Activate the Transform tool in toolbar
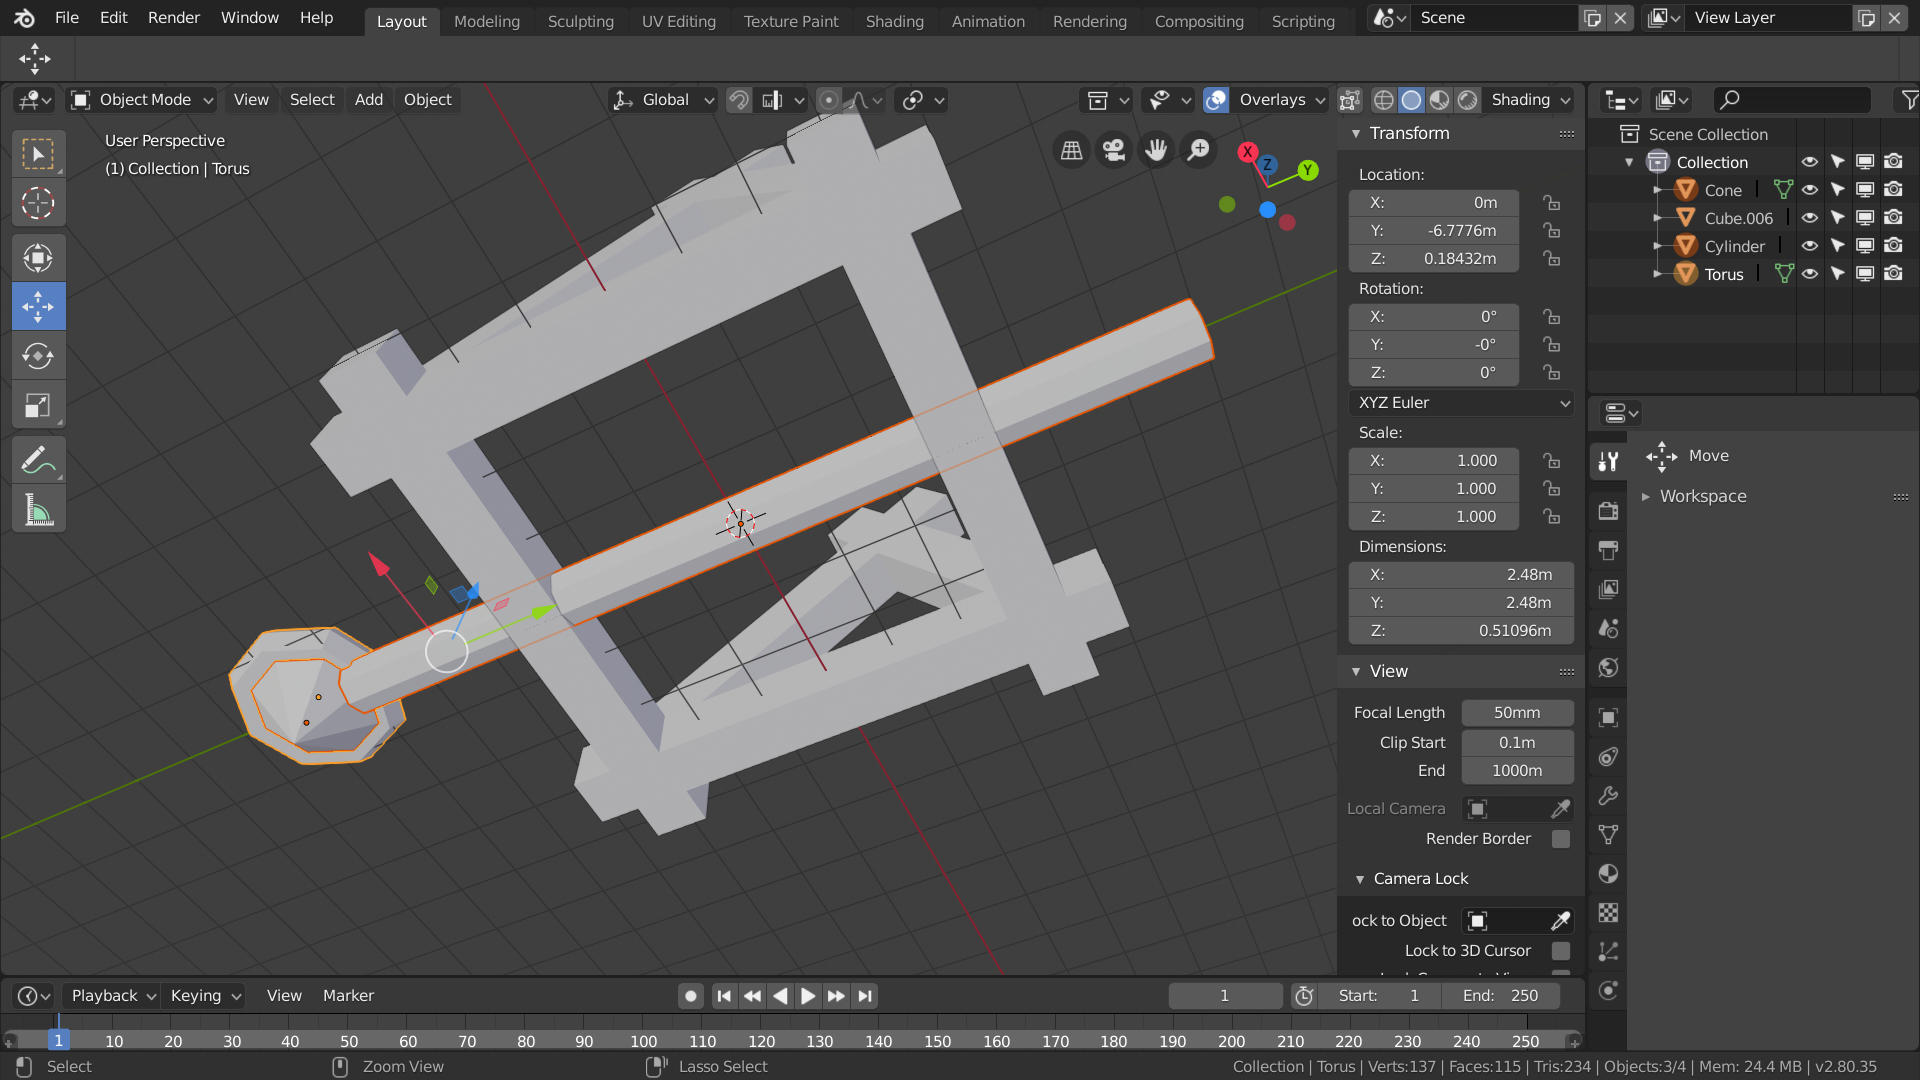 [x=38, y=258]
